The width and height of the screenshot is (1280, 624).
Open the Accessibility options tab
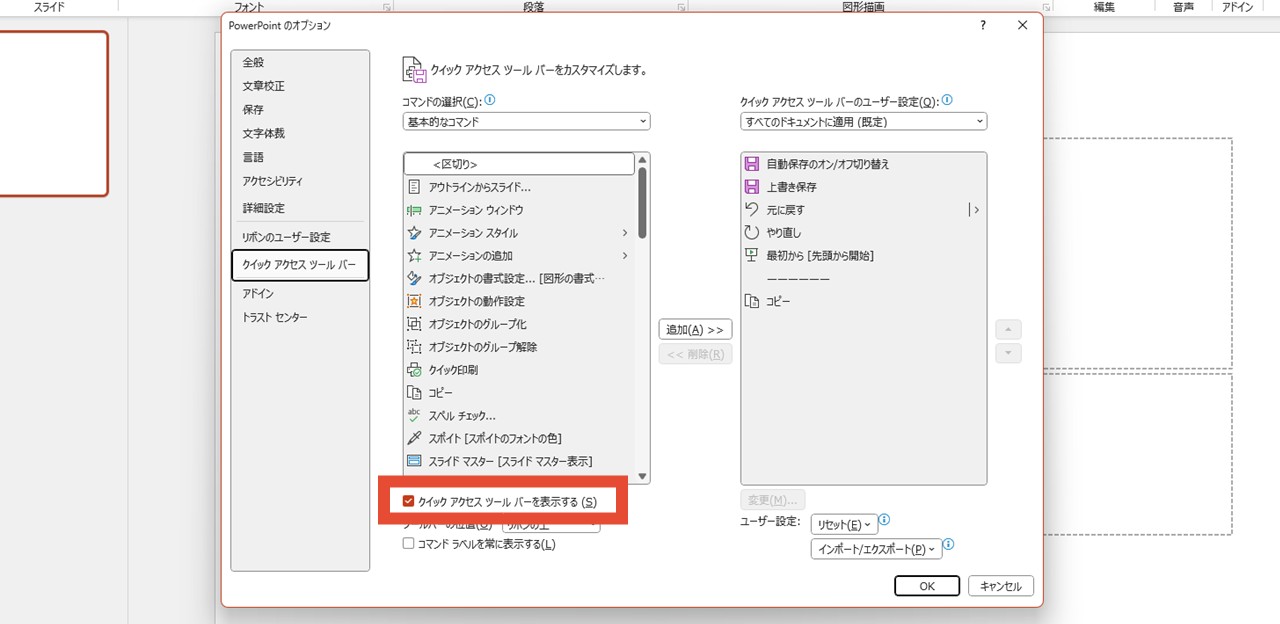[300, 181]
